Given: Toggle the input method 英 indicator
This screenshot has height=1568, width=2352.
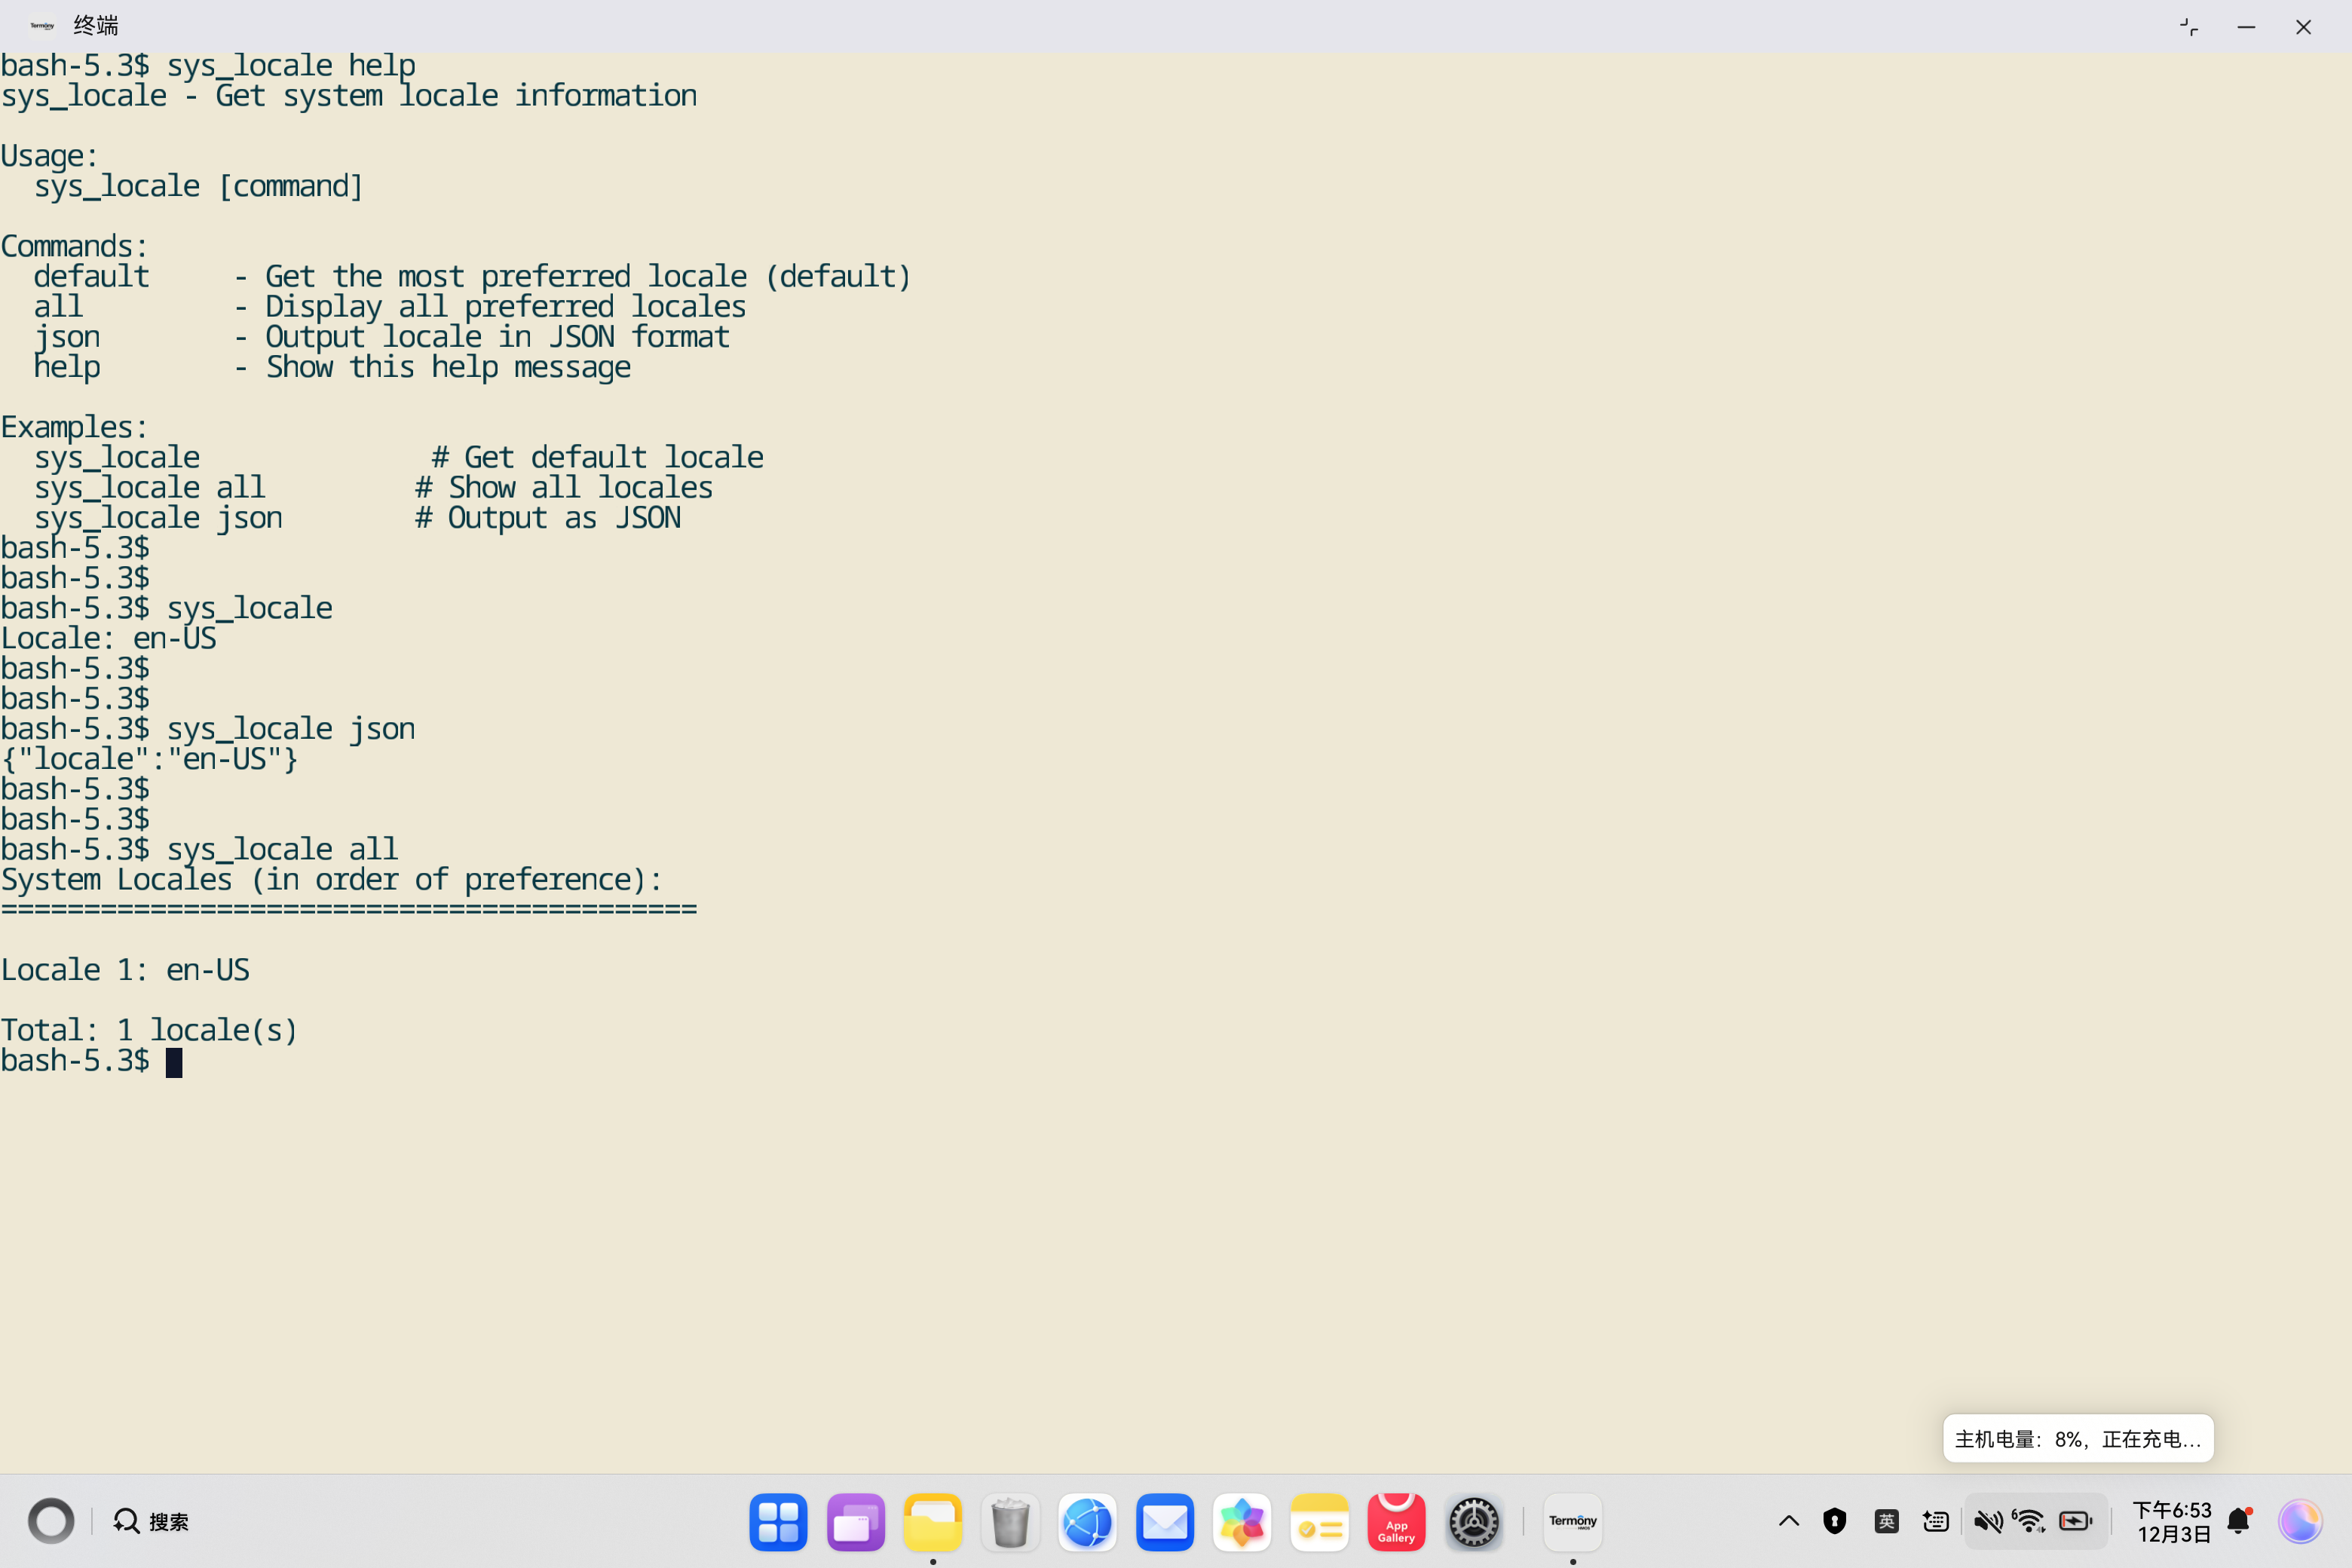Looking at the screenshot, I should click(1886, 1521).
